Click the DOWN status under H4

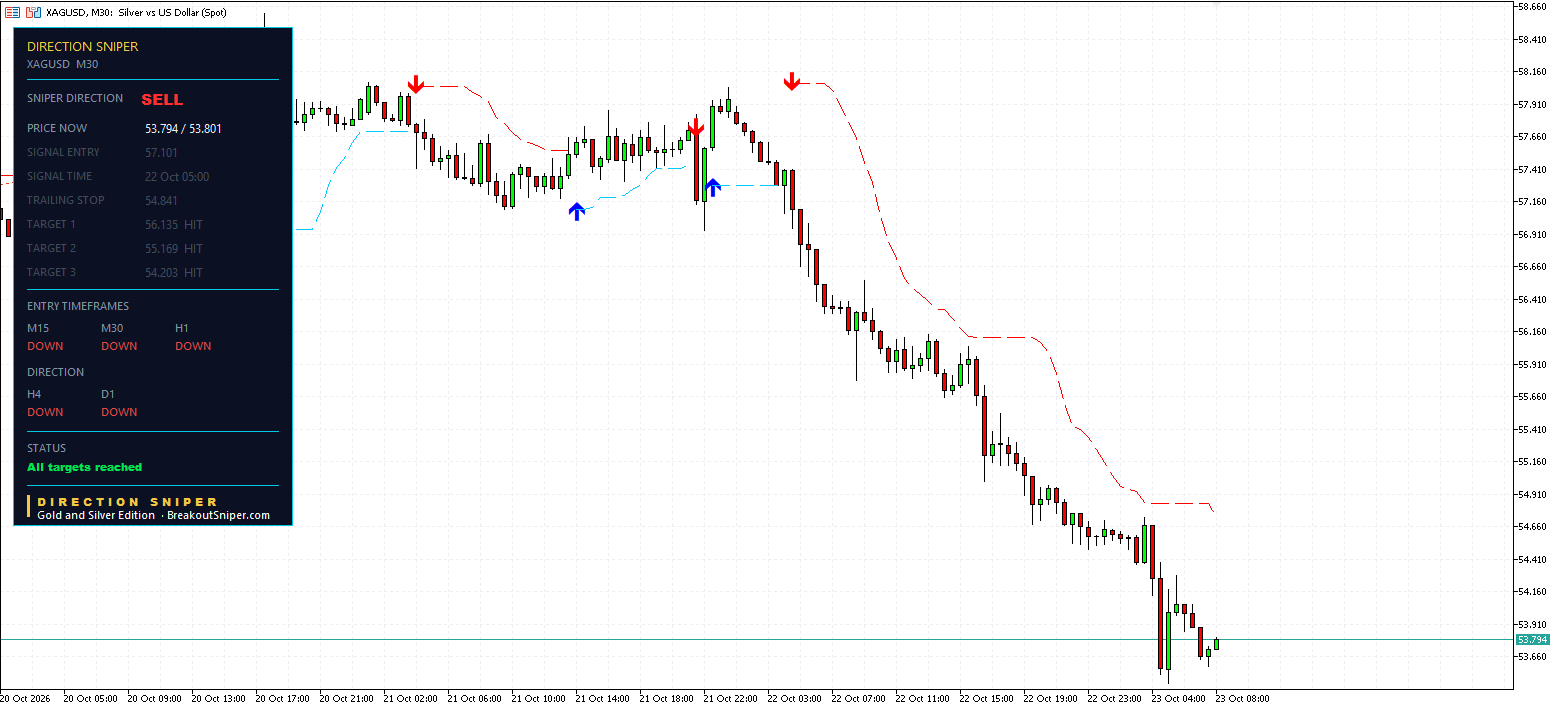coord(45,412)
